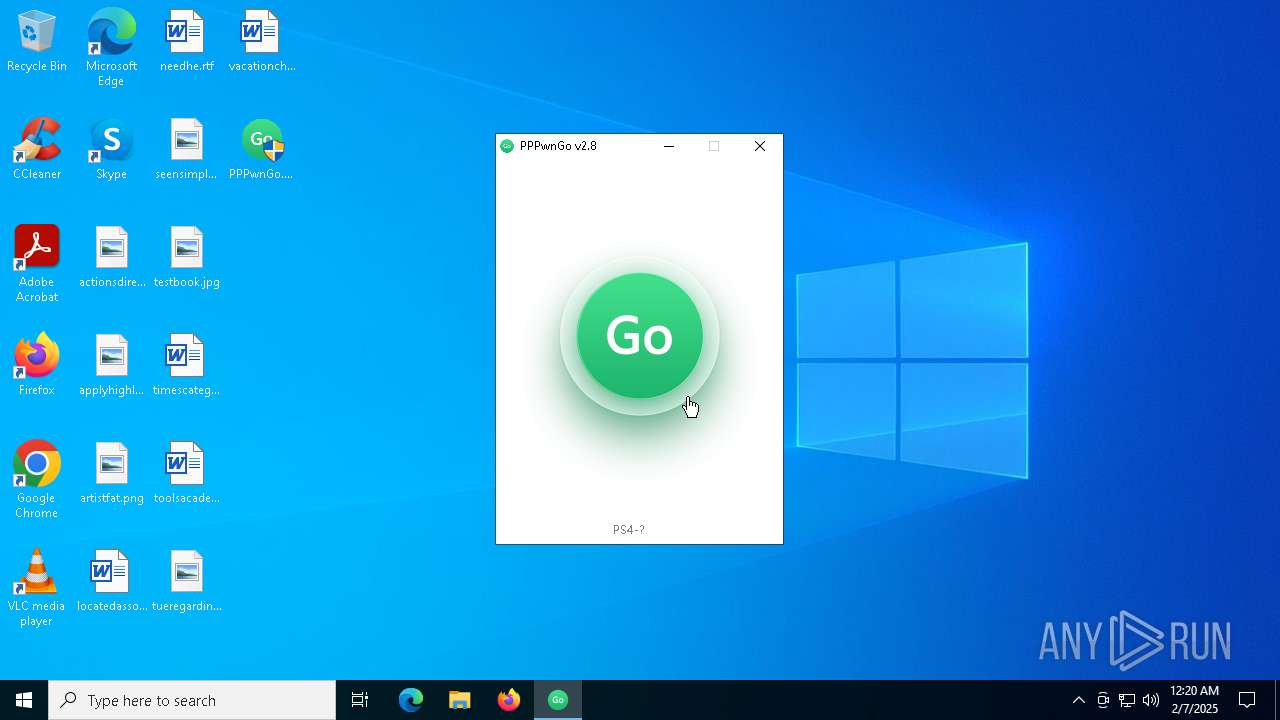
Task: Select timescateg... Word document icon
Action: (187, 366)
